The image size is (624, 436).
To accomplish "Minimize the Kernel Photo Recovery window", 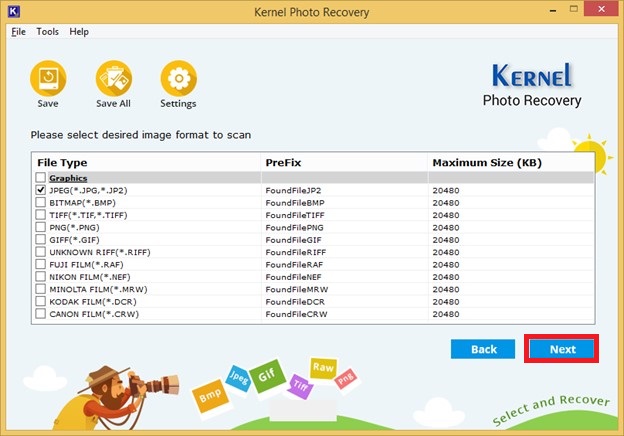I will [553, 10].
